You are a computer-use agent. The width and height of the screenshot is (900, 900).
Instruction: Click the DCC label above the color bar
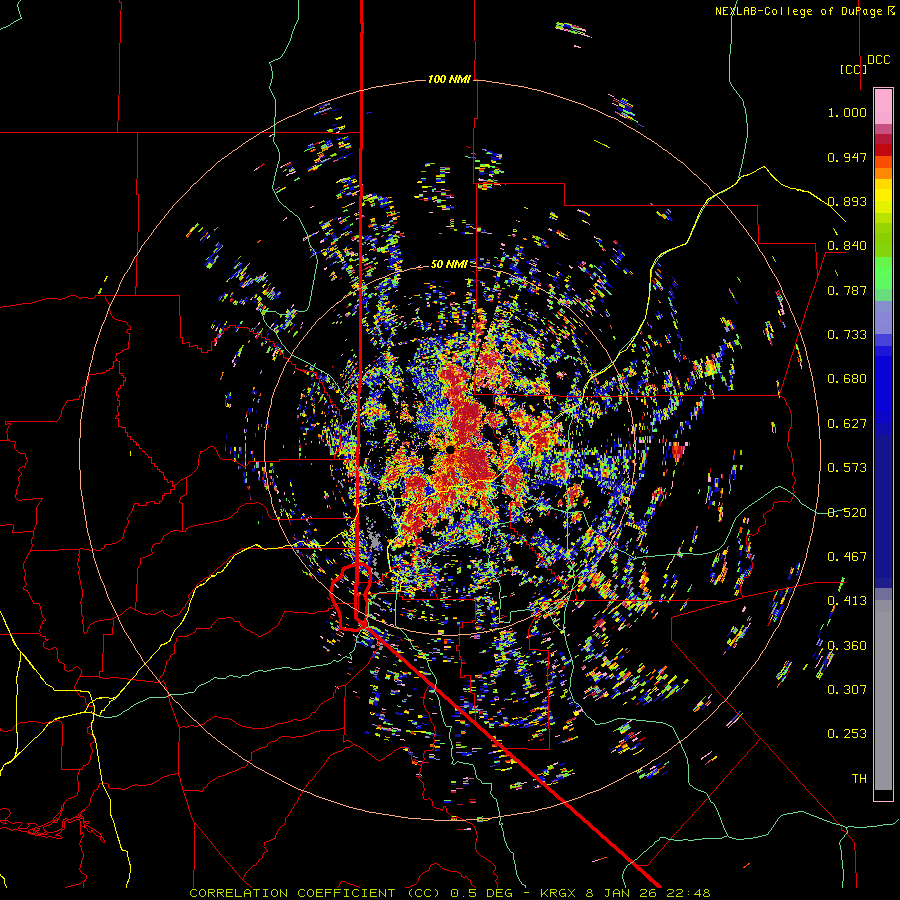pos(878,60)
